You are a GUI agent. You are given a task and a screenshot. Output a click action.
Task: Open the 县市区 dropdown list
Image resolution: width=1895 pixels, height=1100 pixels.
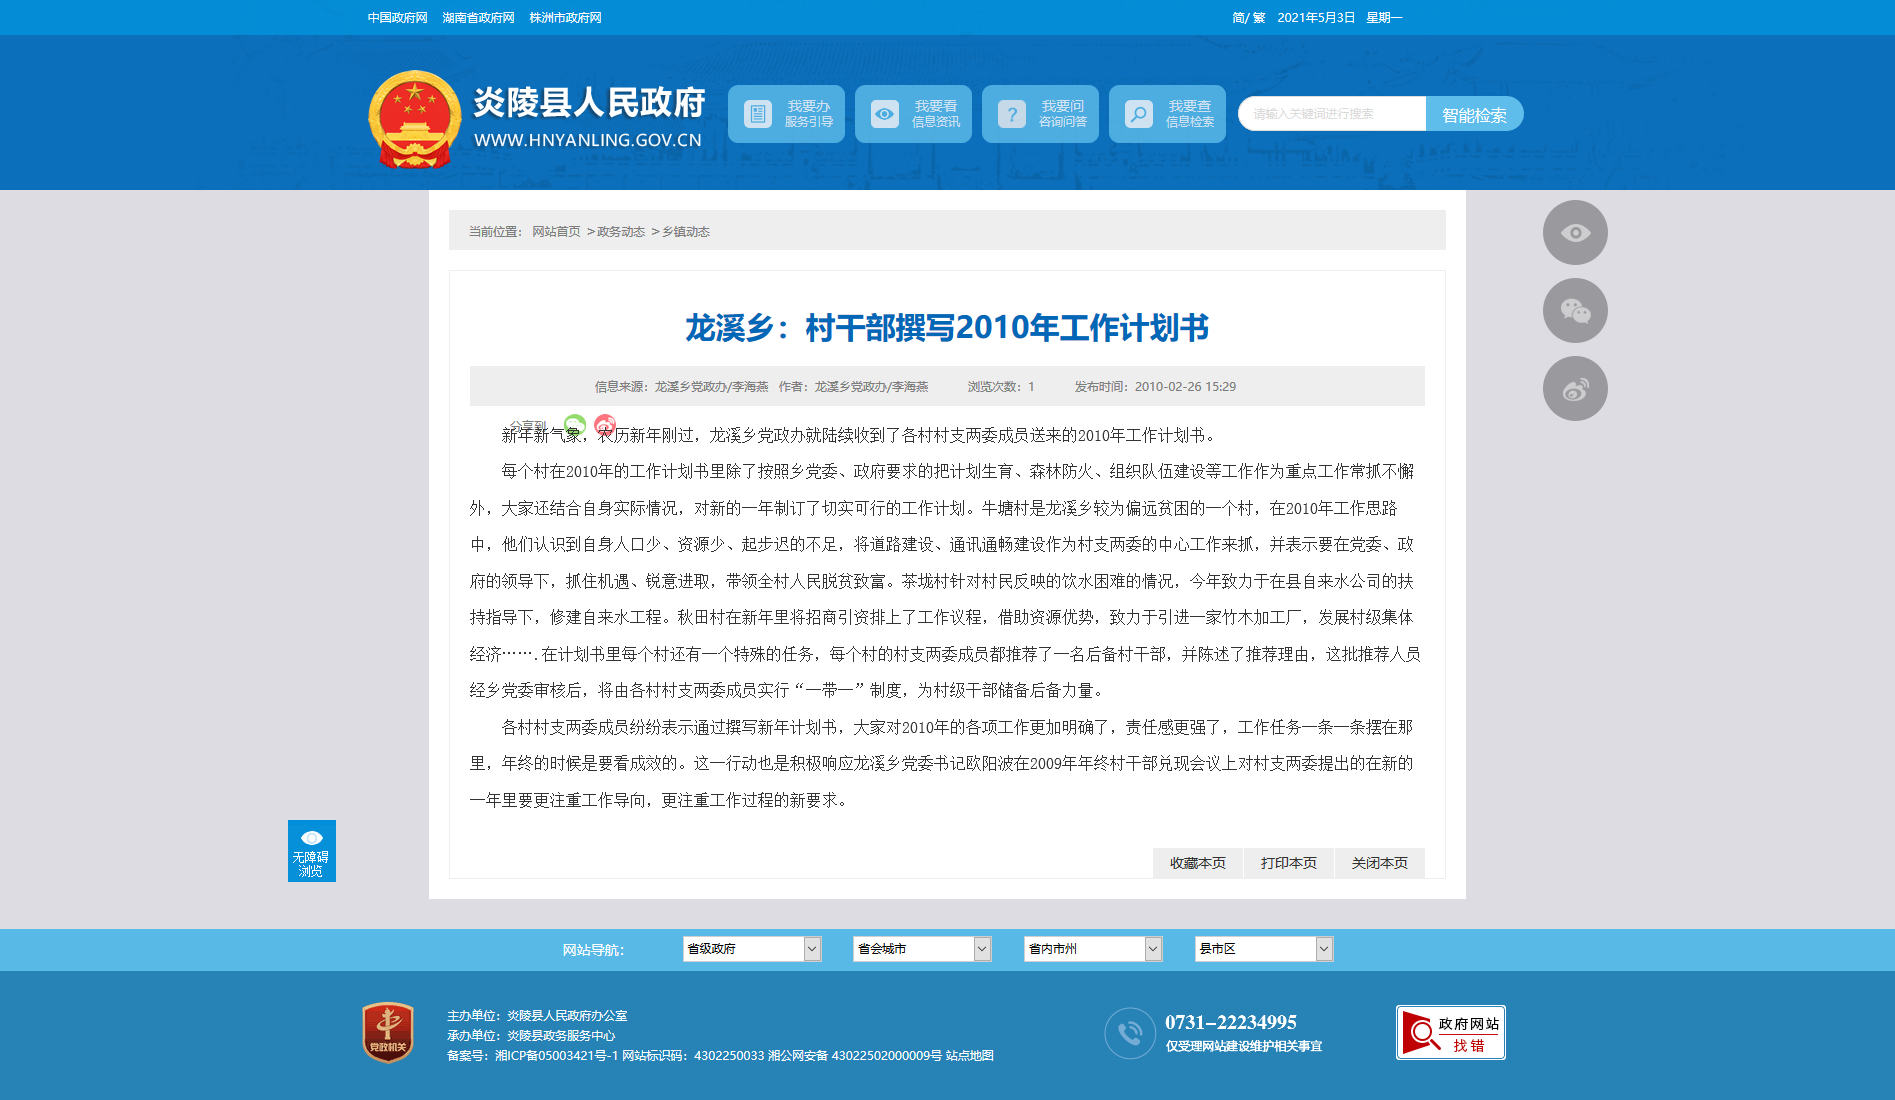point(1263,949)
